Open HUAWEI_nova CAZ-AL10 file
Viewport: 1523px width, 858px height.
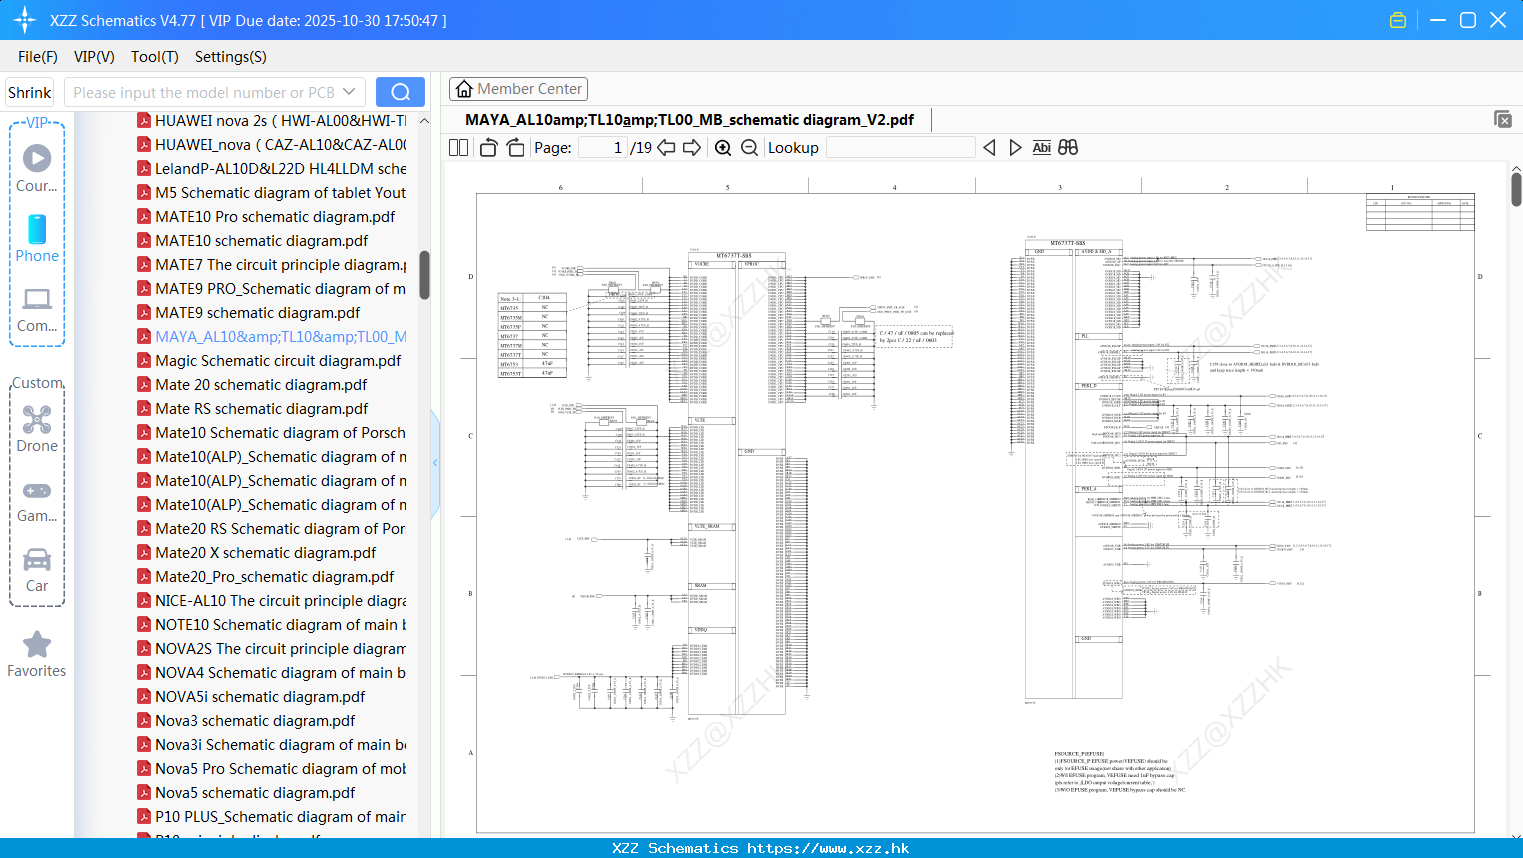coord(271,144)
